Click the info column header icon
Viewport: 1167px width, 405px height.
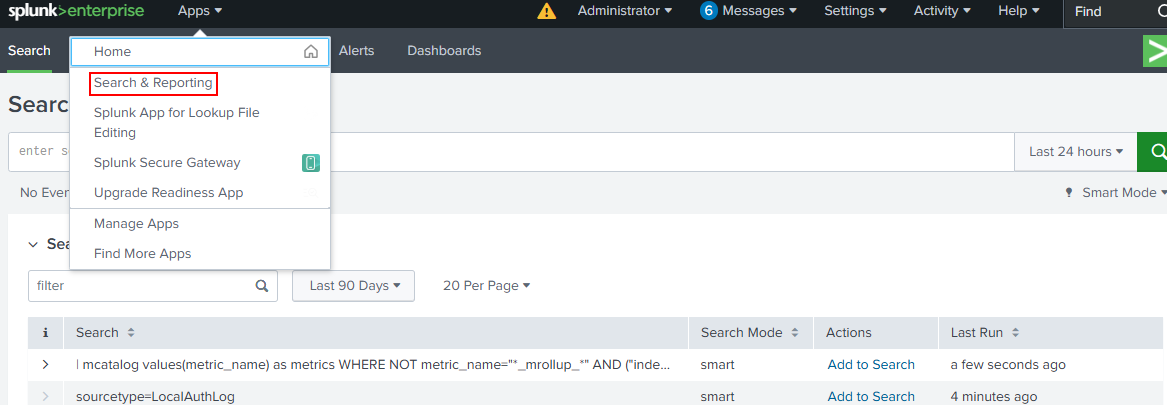point(45,332)
